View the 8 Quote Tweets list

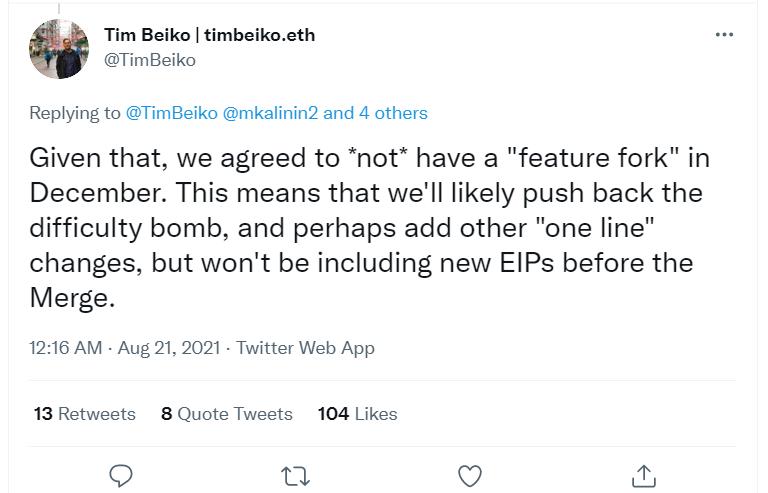[x=226, y=414]
